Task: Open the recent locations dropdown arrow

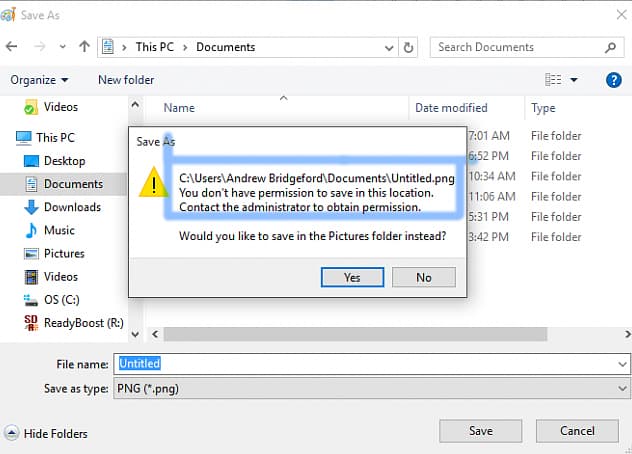Action: [x=62, y=47]
